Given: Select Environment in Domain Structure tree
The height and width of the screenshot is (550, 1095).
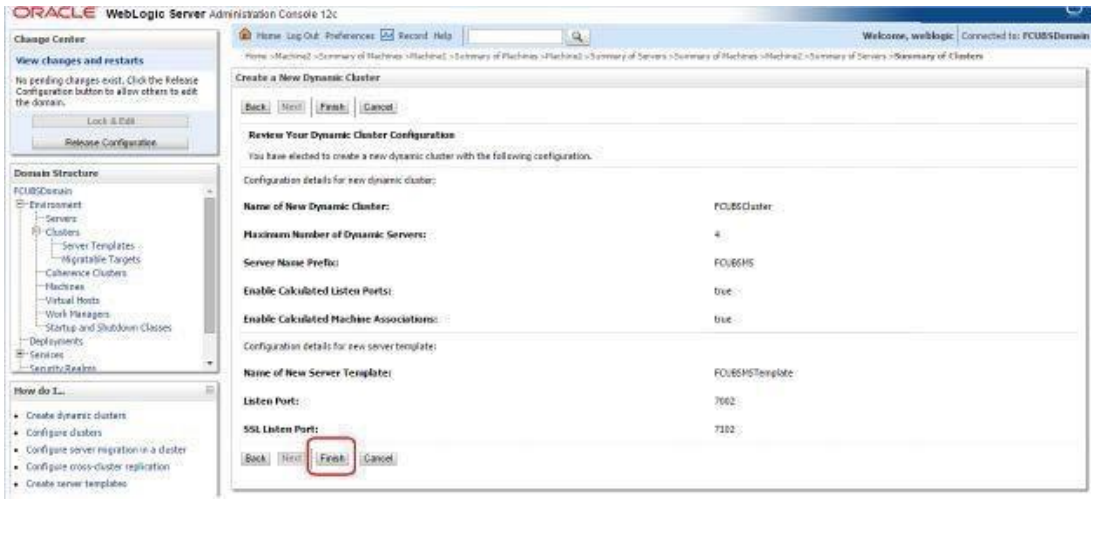Looking at the screenshot, I should click(55, 205).
